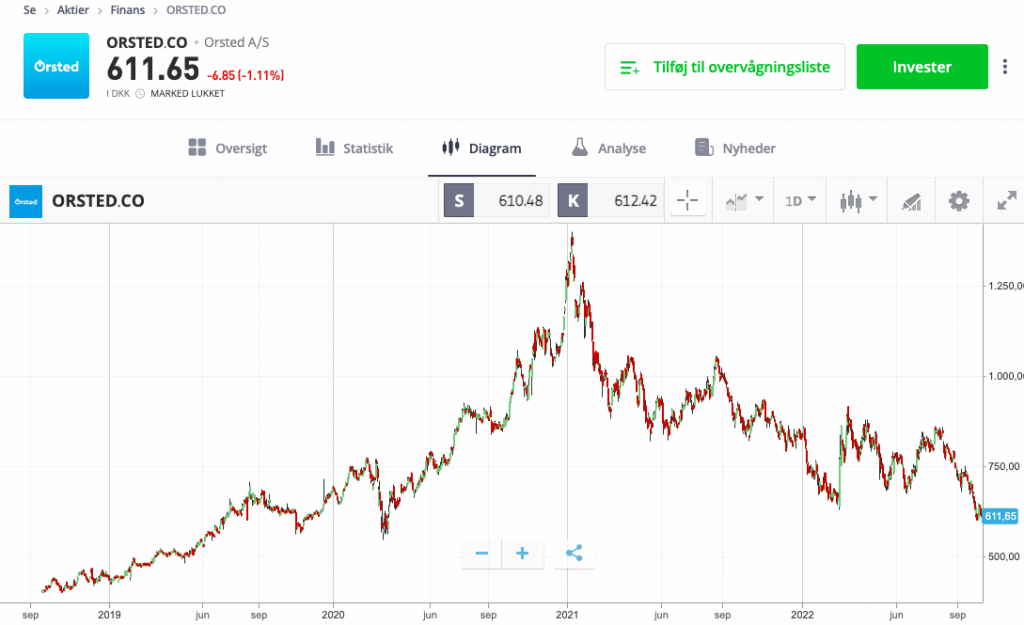Open the drawing tools icon
1024x625 pixels.
911,201
